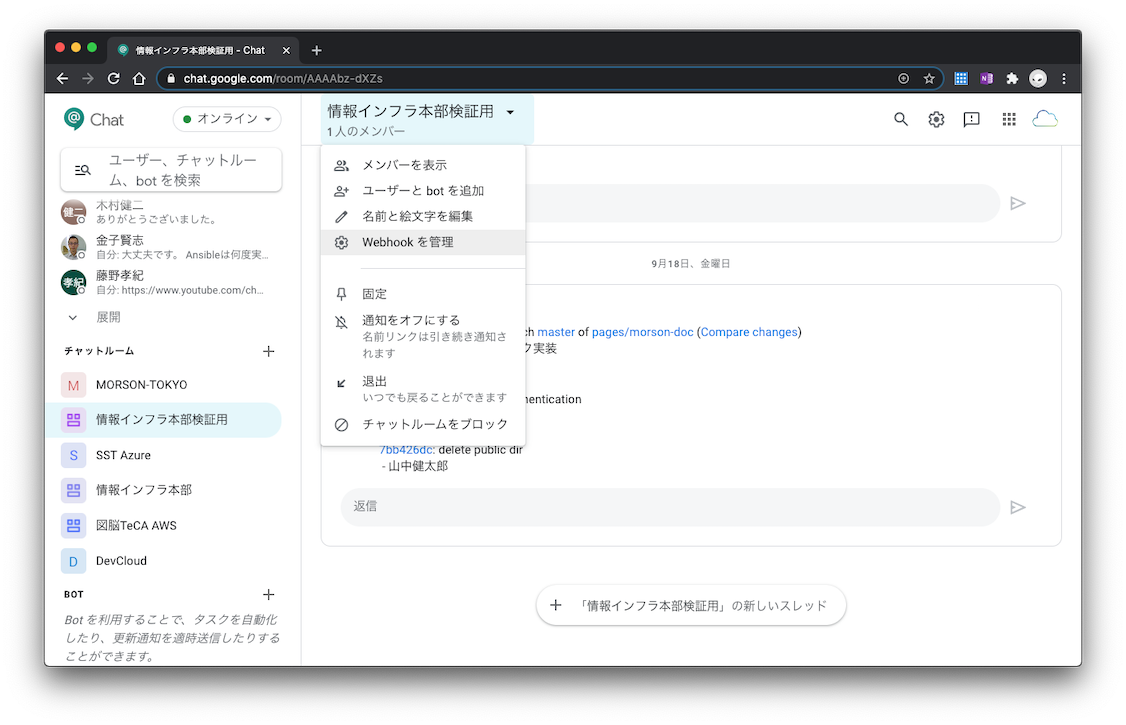
Task: Choose メンバーを表示 from the menu
Action: coord(404,165)
